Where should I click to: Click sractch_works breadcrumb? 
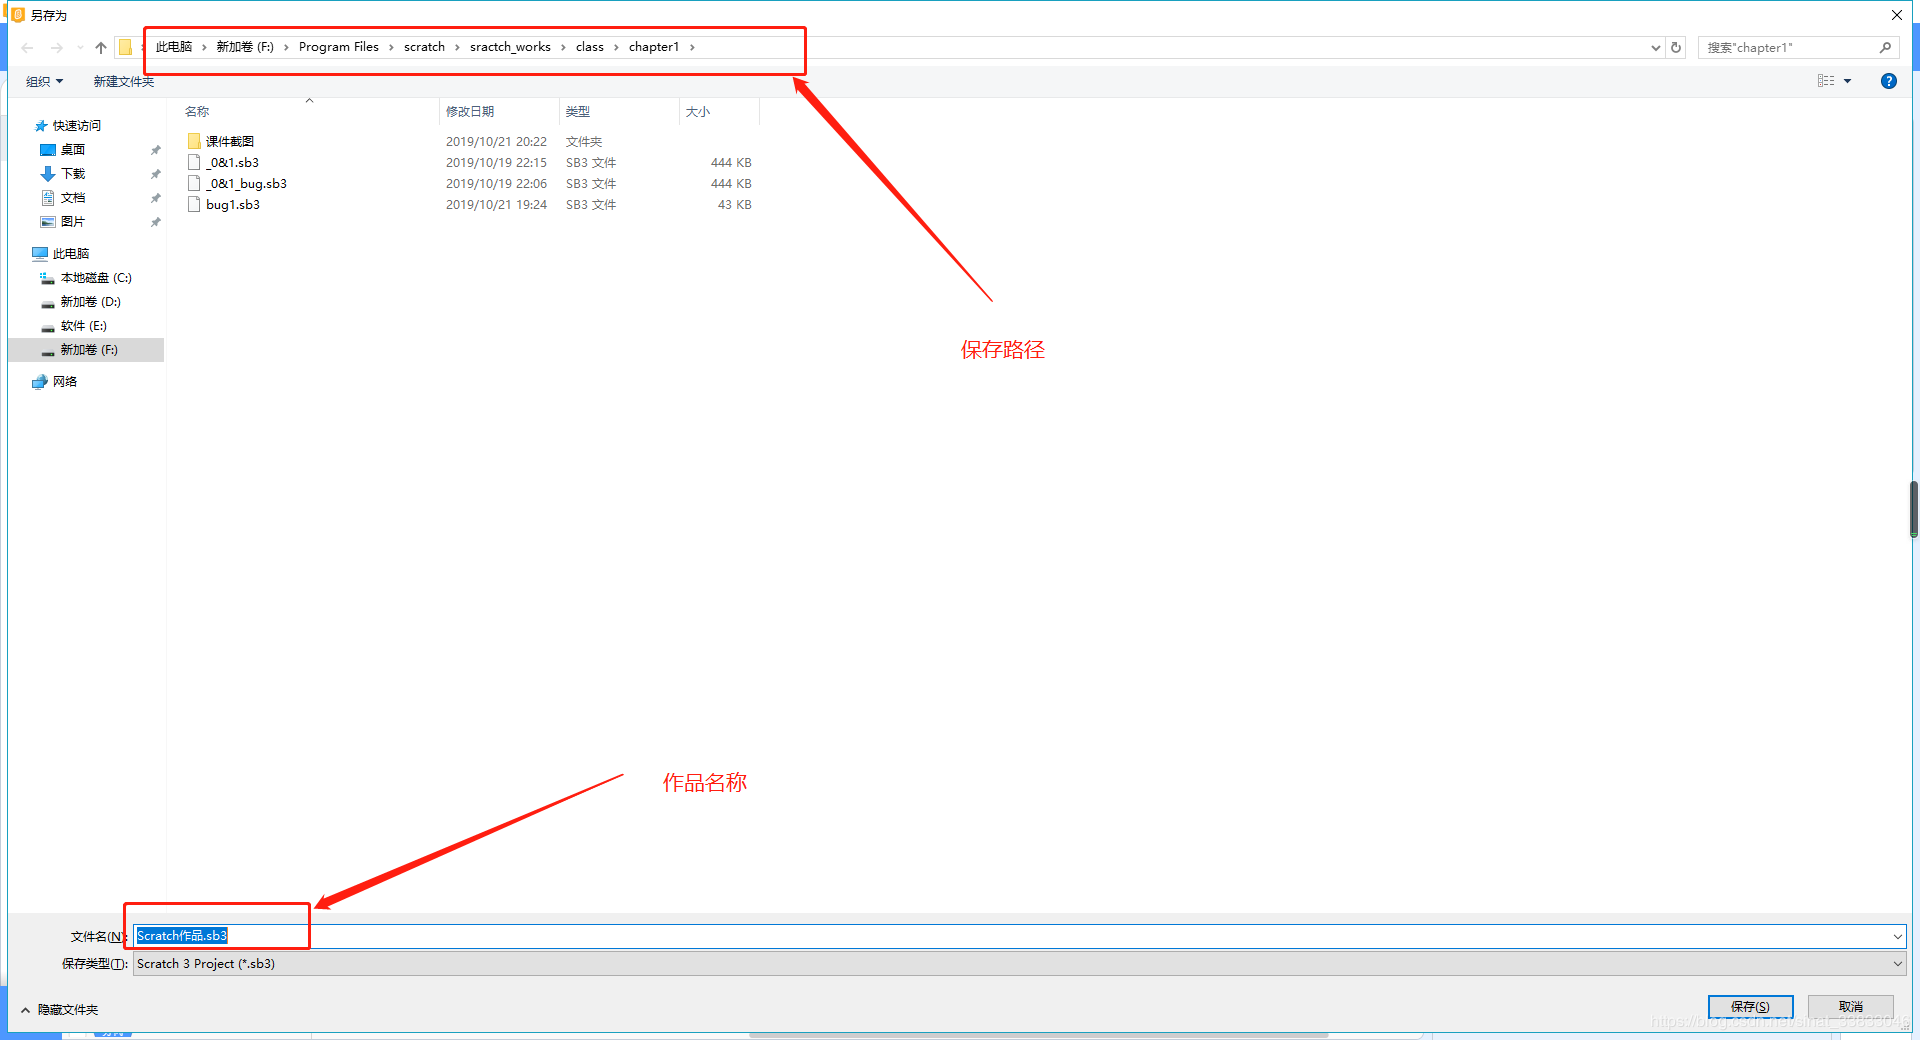(x=510, y=47)
